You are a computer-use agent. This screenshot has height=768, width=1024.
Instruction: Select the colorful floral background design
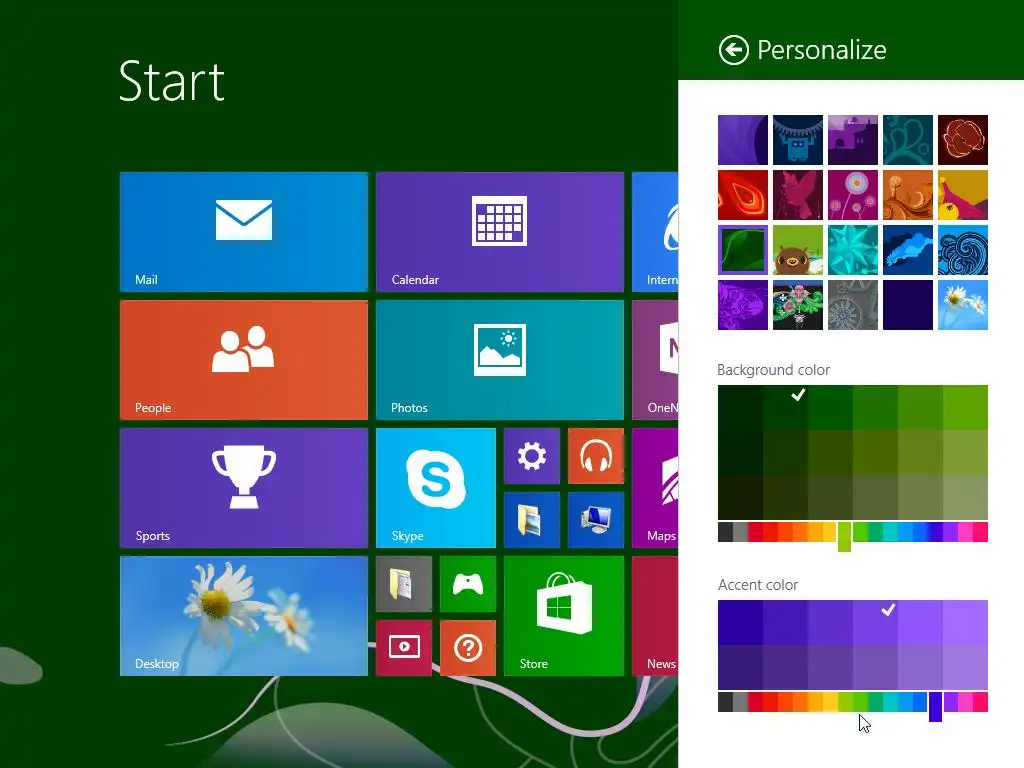(x=797, y=305)
